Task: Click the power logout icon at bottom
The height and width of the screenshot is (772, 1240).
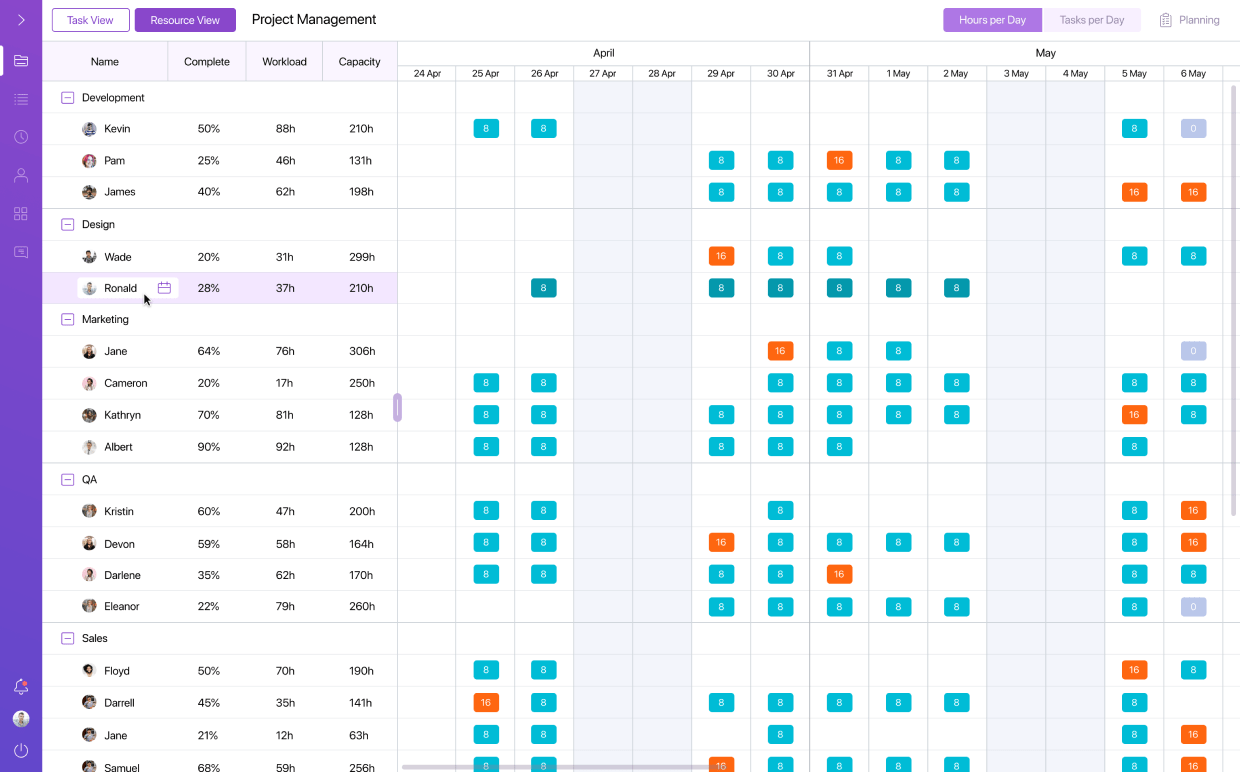Action: click(x=21, y=751)
